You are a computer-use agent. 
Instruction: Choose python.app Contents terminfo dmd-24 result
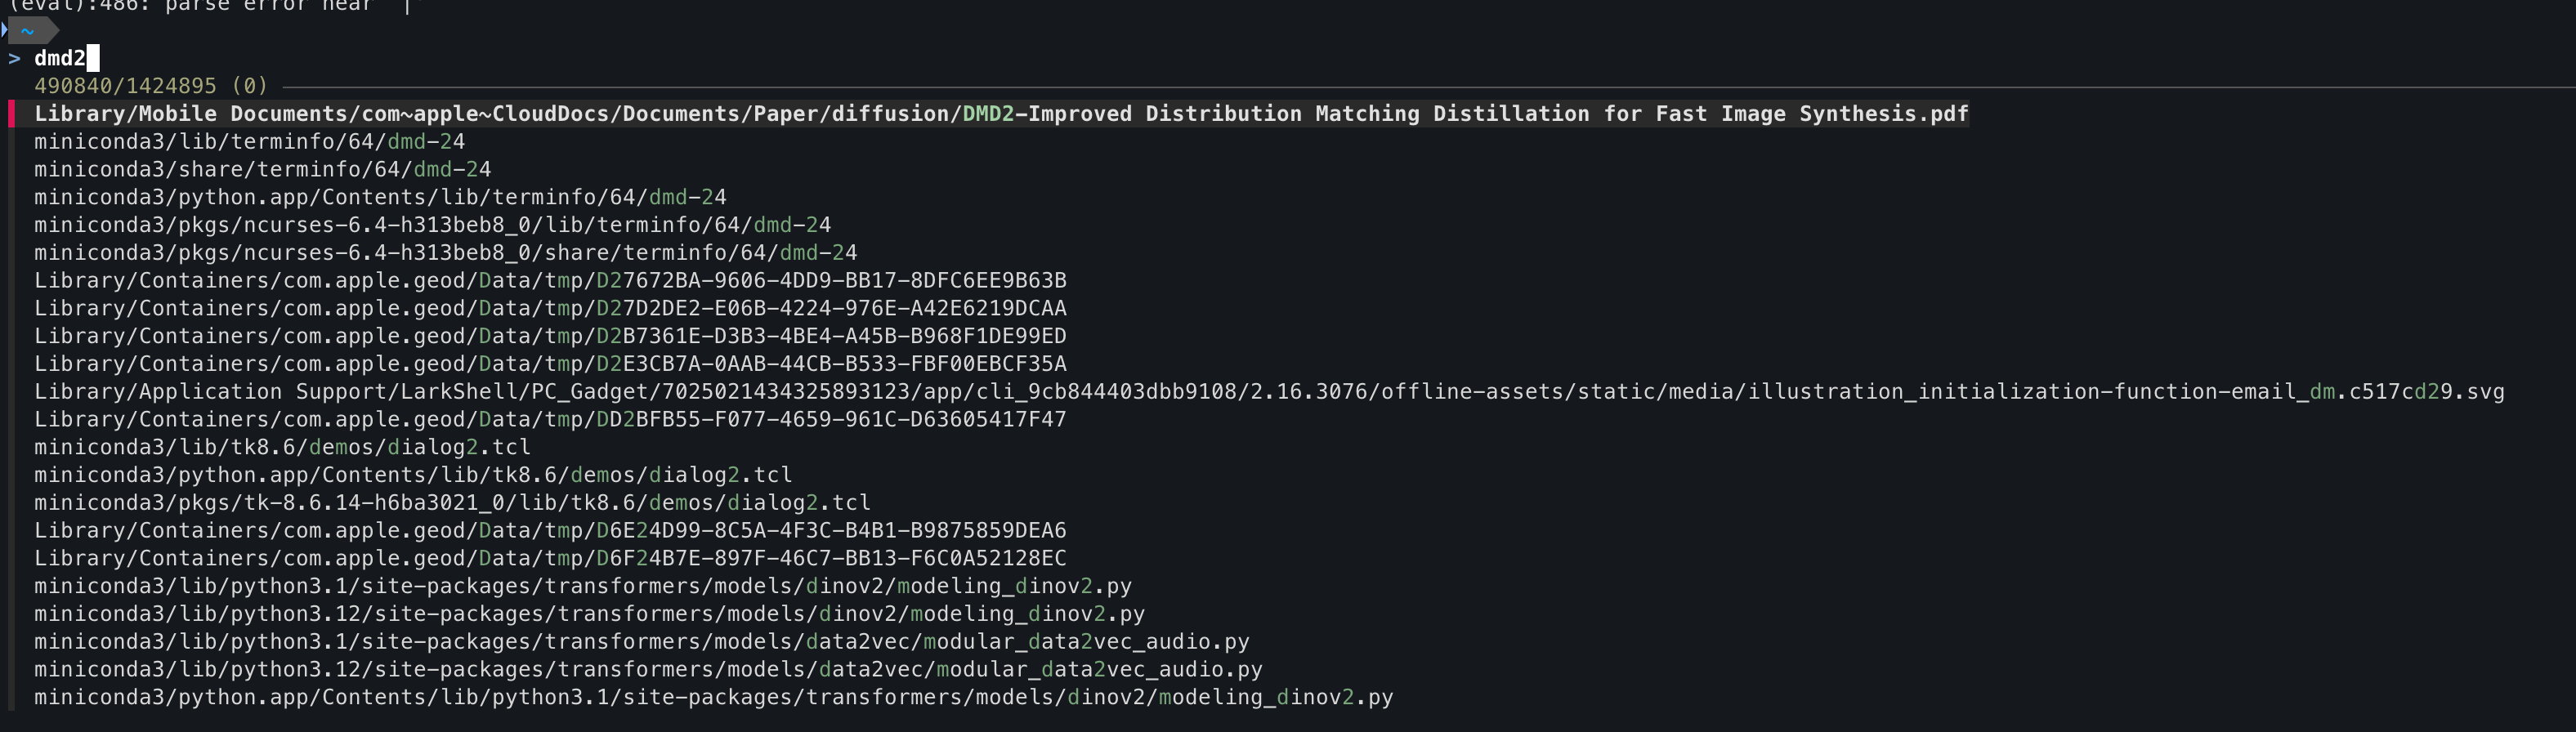click(380, 198)
